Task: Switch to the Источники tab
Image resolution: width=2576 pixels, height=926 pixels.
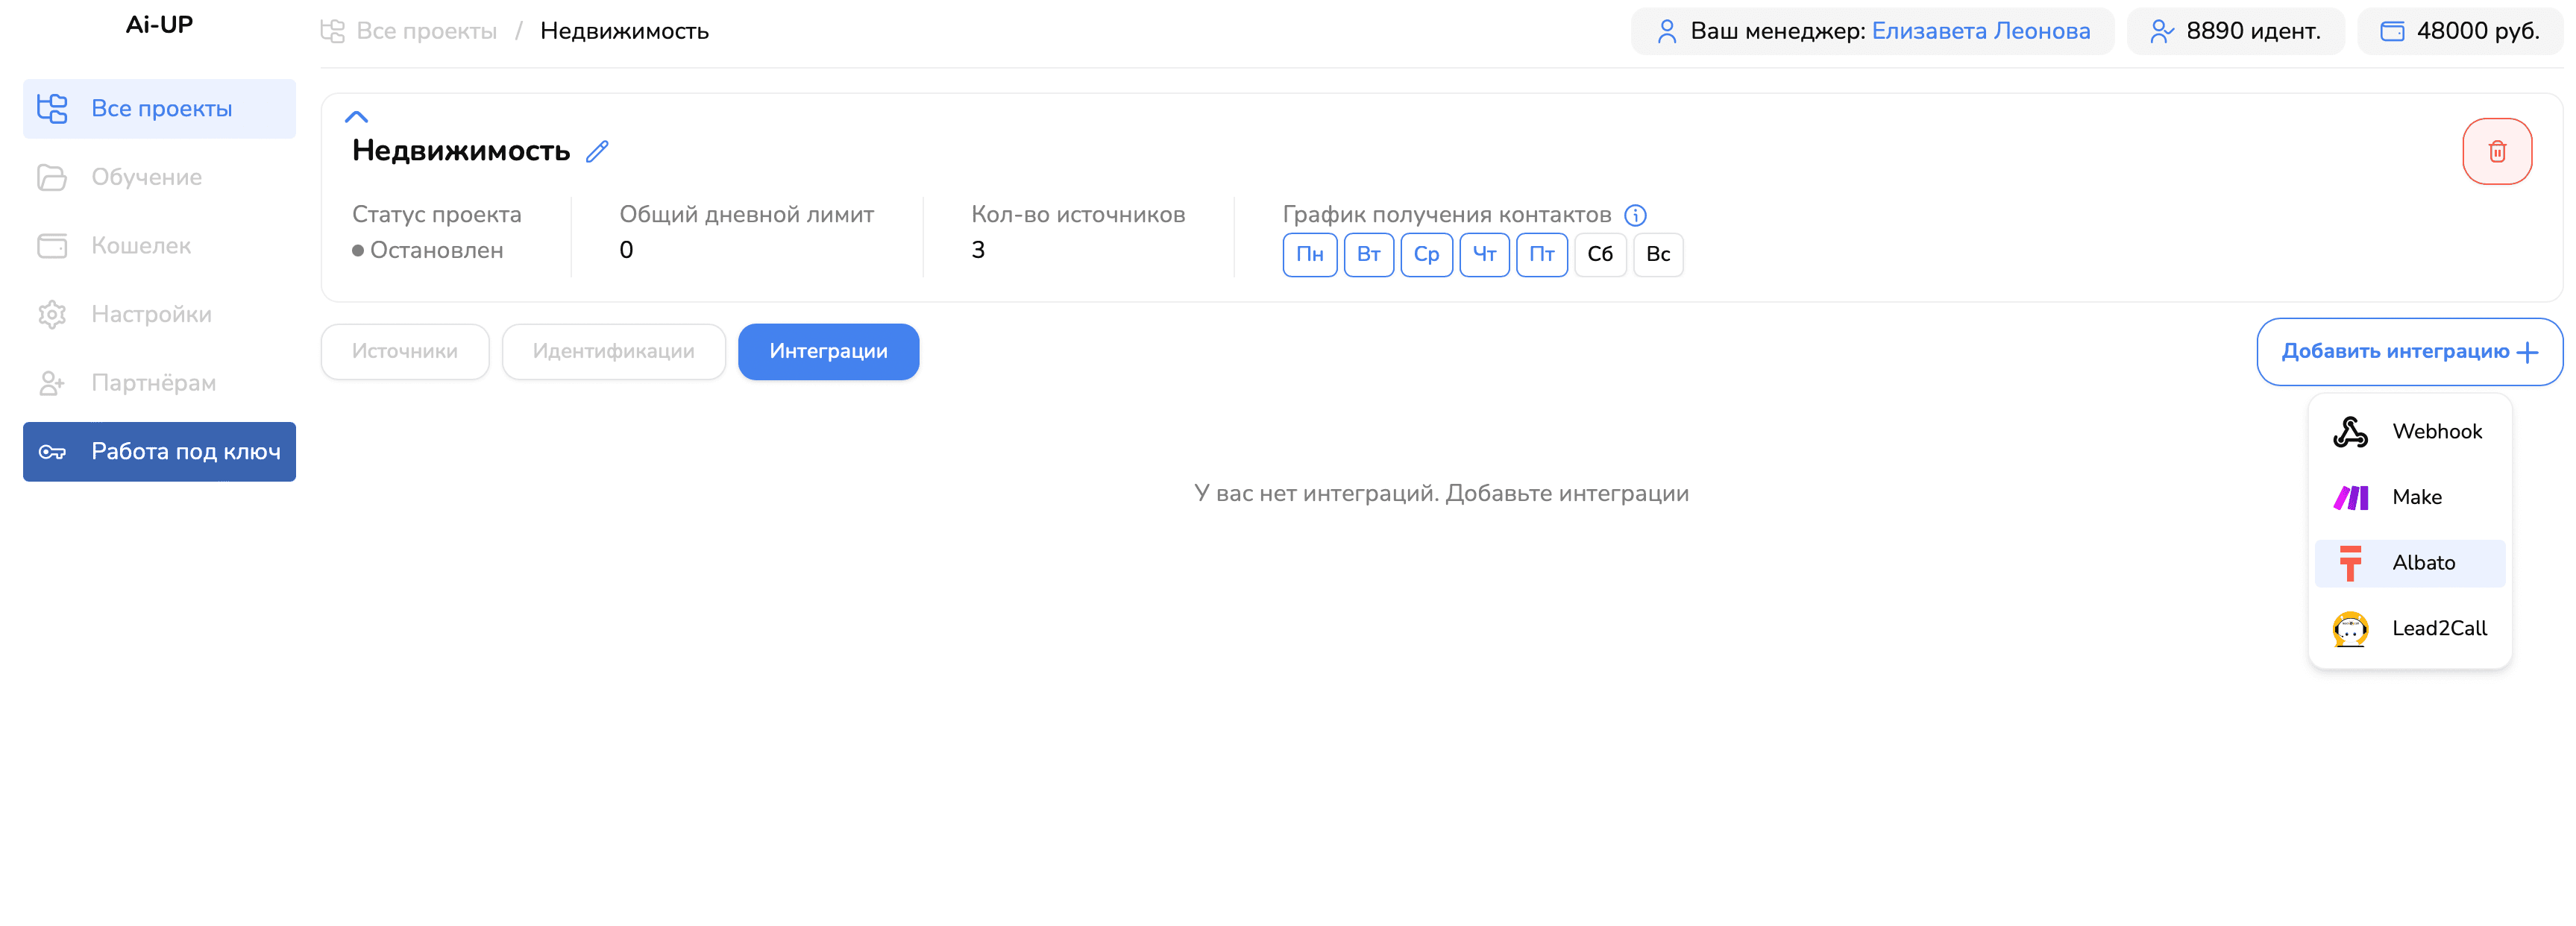Action: [x=404, y=351]
